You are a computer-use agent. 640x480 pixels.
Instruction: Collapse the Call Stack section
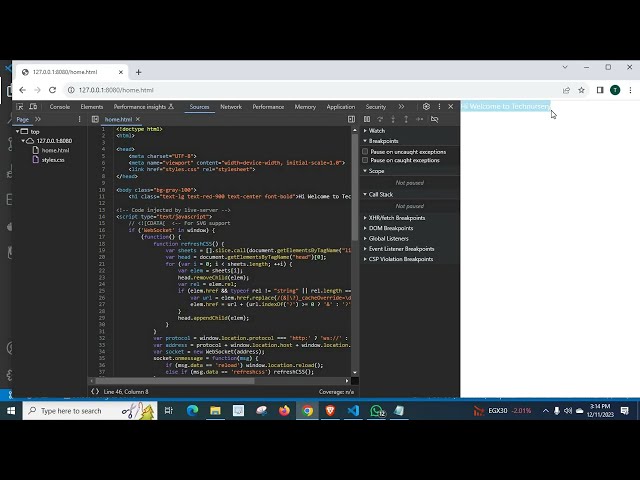coord(380,194)
